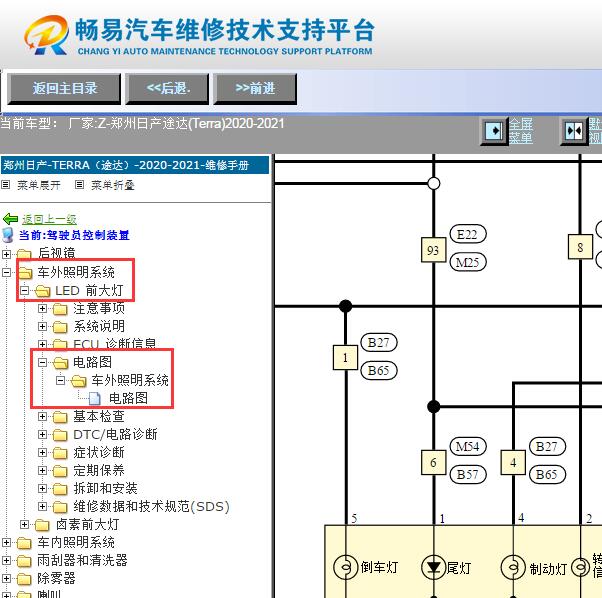Select the 维修数据和技术规范(SDS) label

pos(152,507)
